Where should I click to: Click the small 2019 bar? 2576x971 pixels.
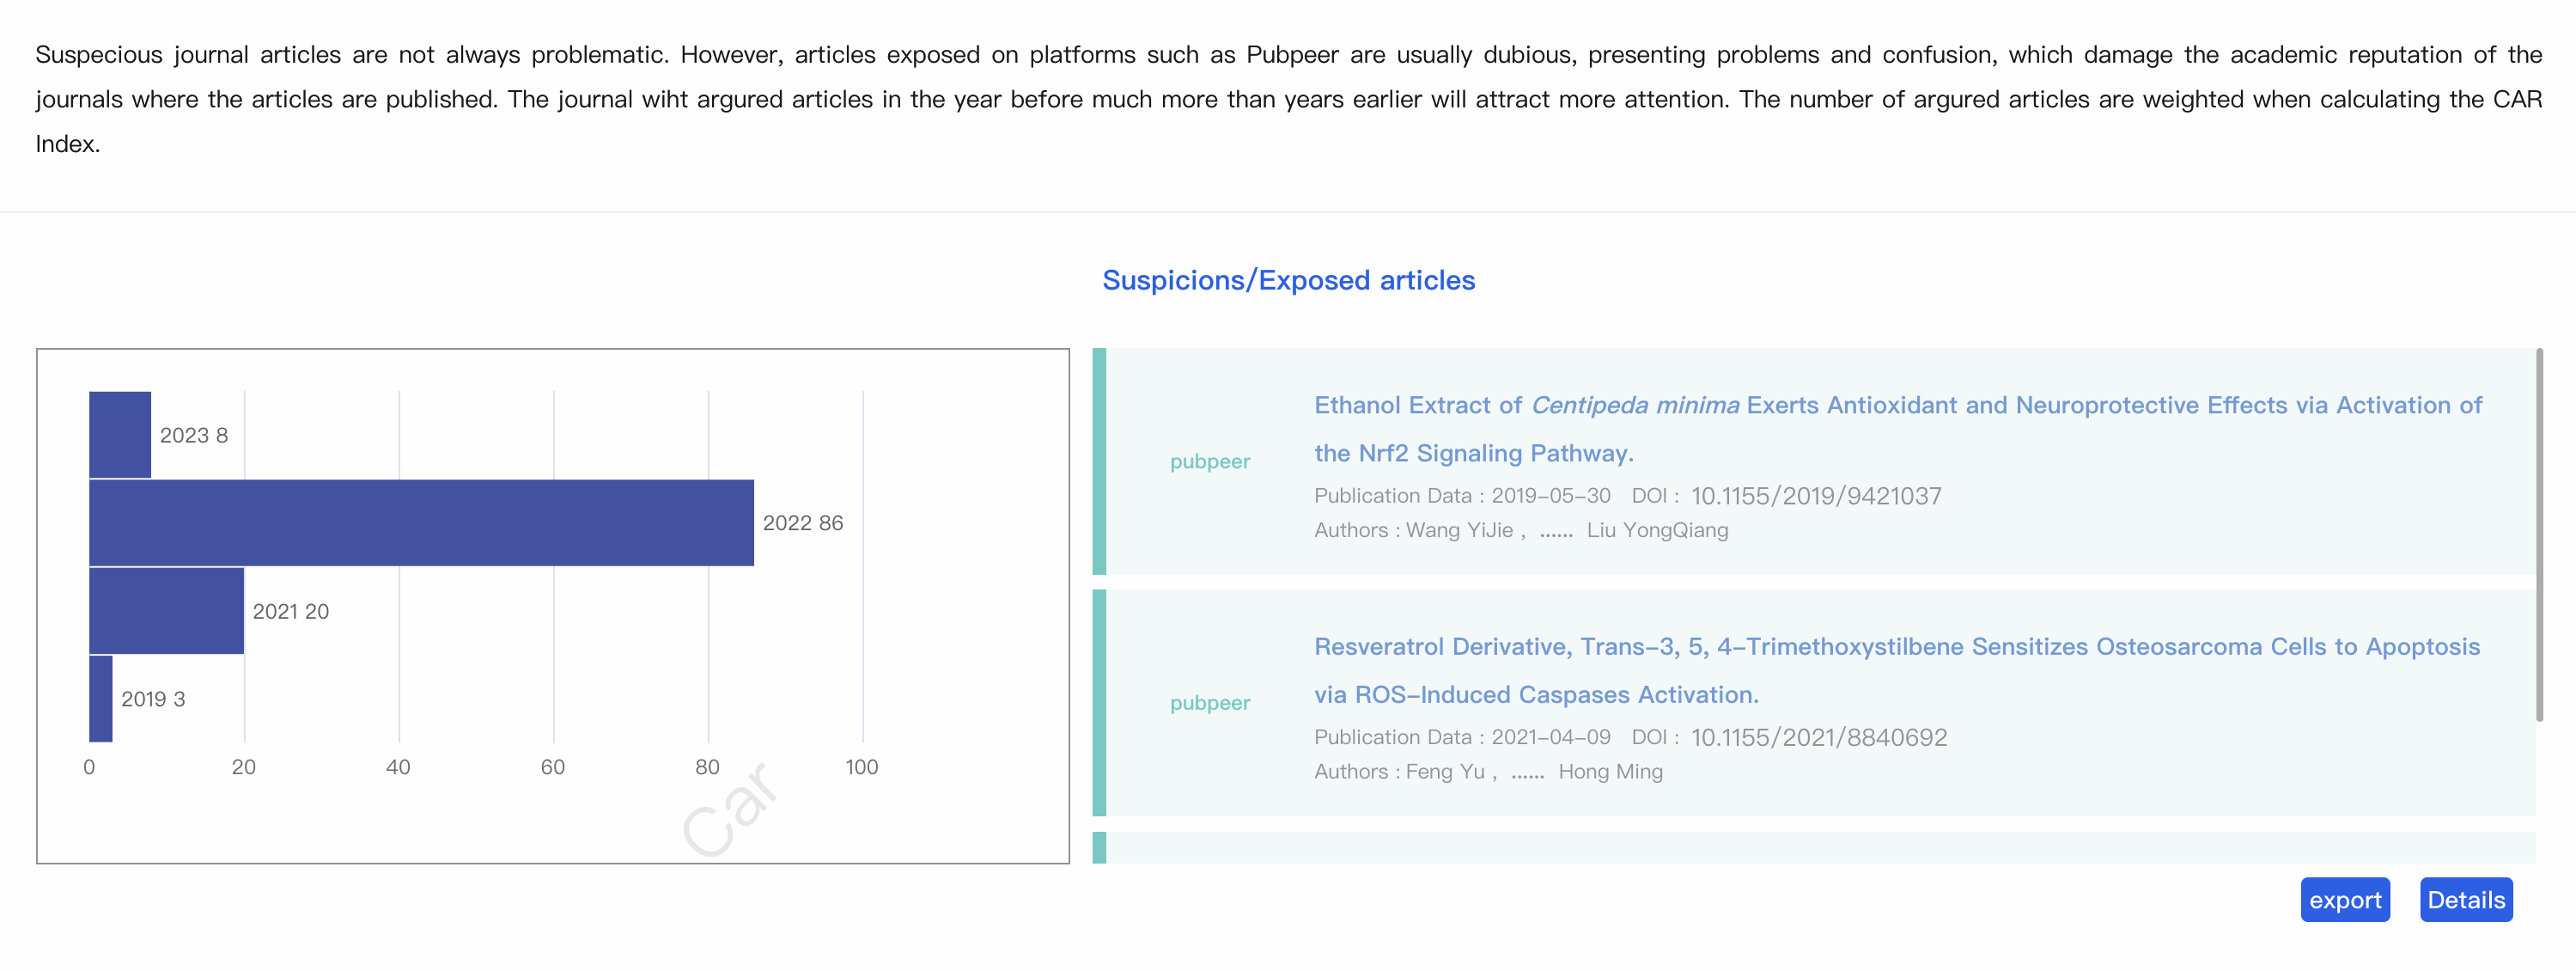pos(101,699)
